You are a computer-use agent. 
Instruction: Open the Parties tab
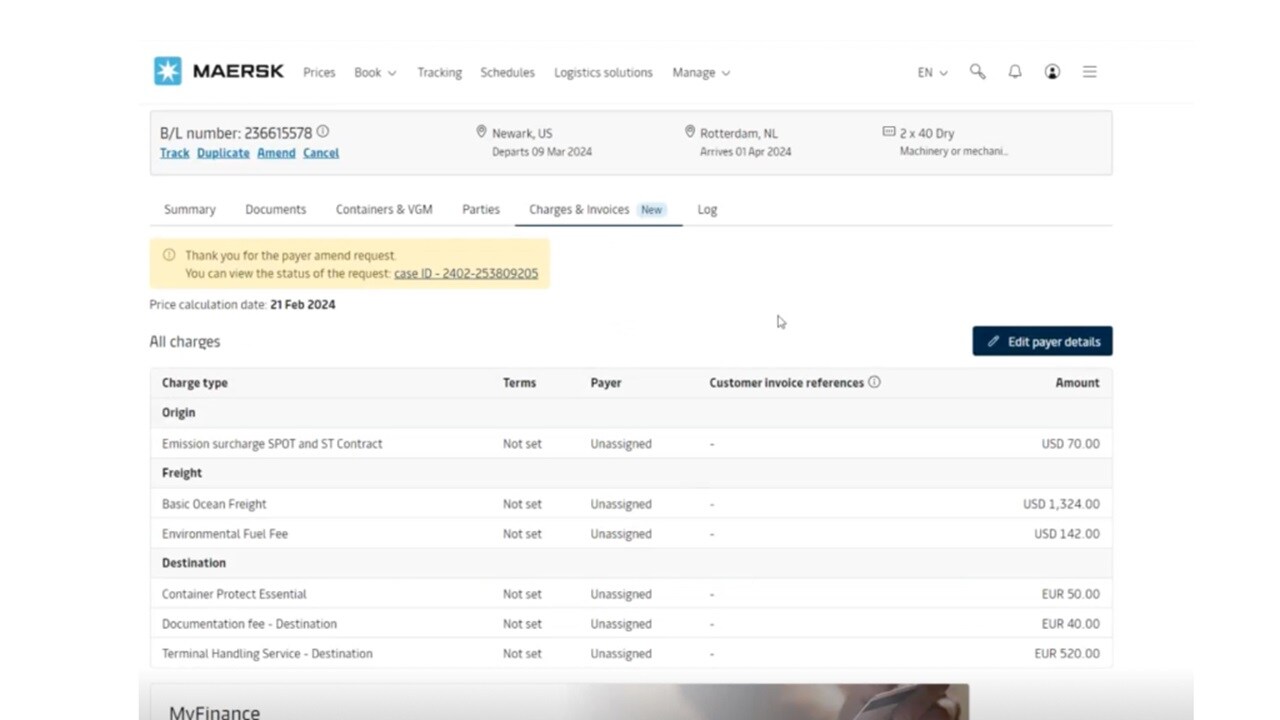[481, 210]
